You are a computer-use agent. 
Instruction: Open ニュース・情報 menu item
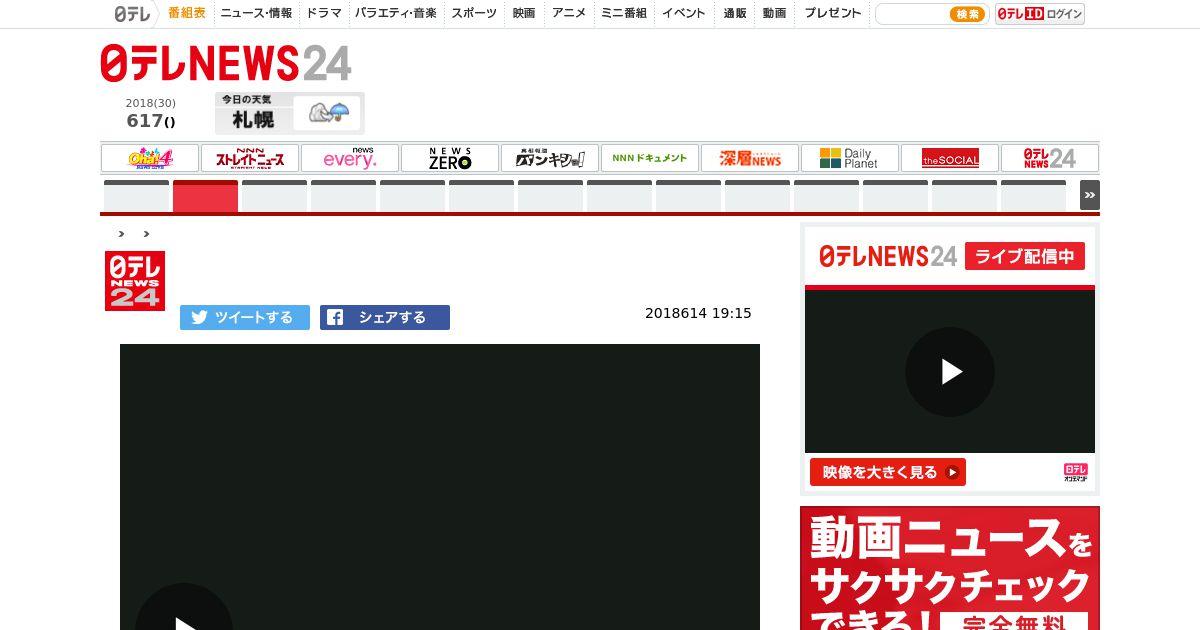[x=256, y=13]
